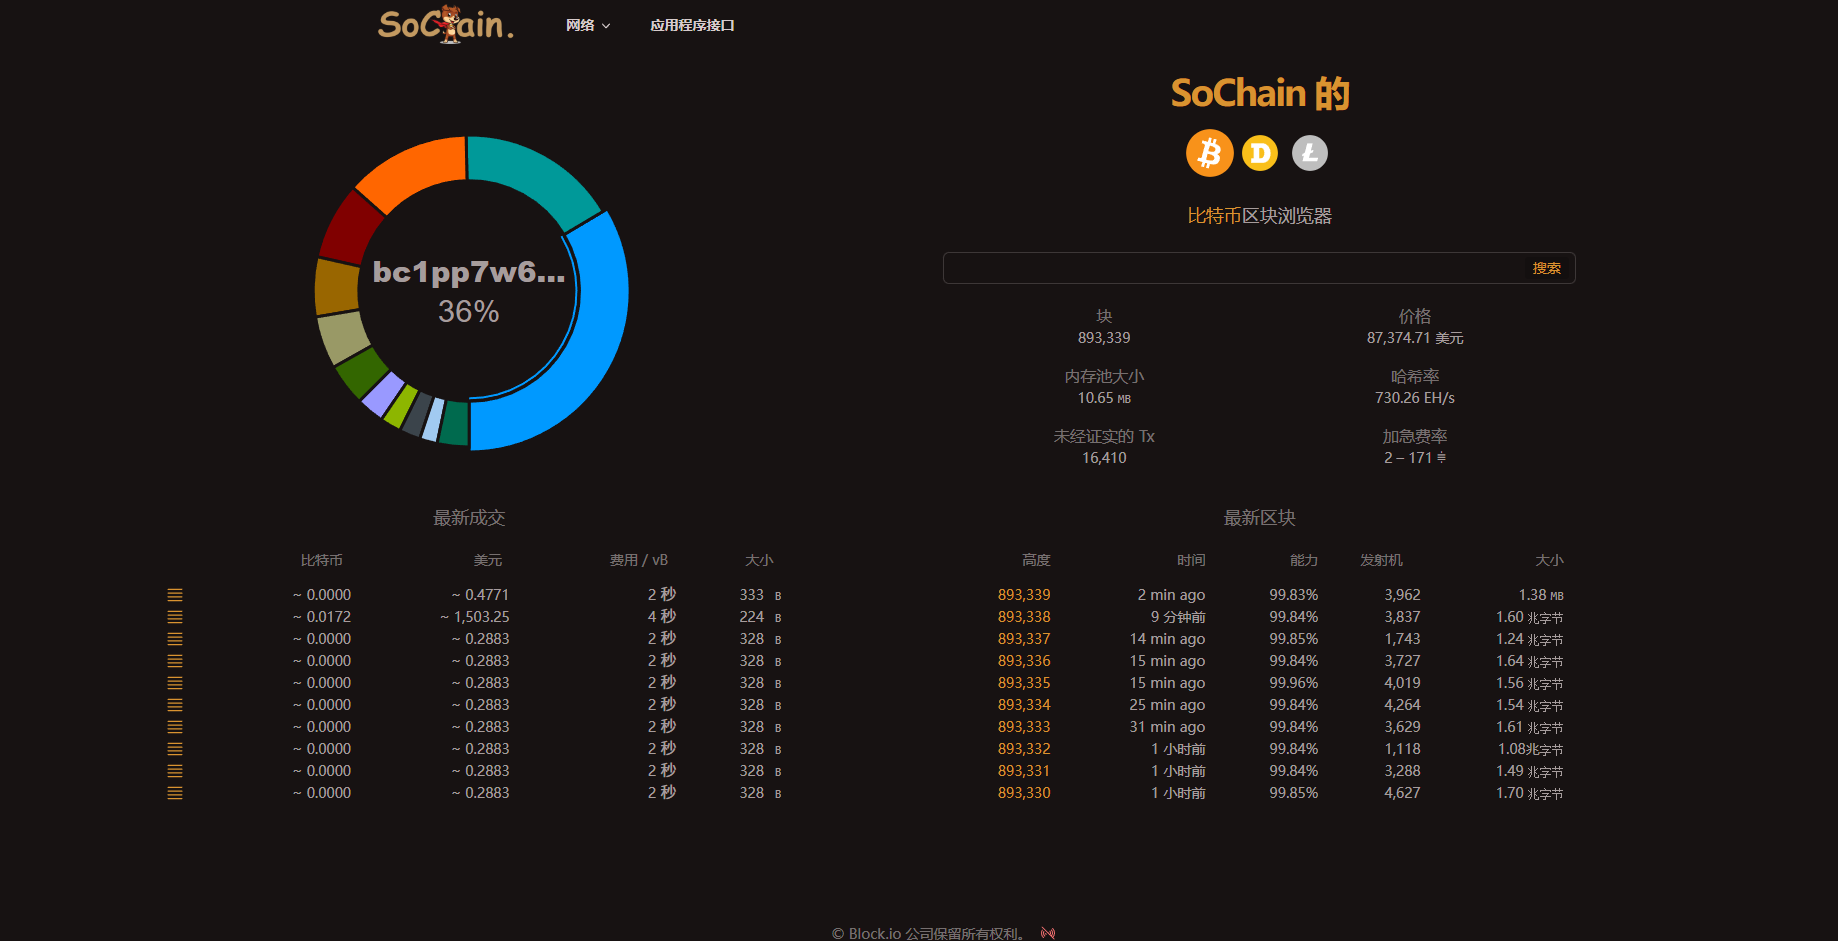Select the Dogecoin network icon
This screenshot has width=1838, height=941.
1260,153
